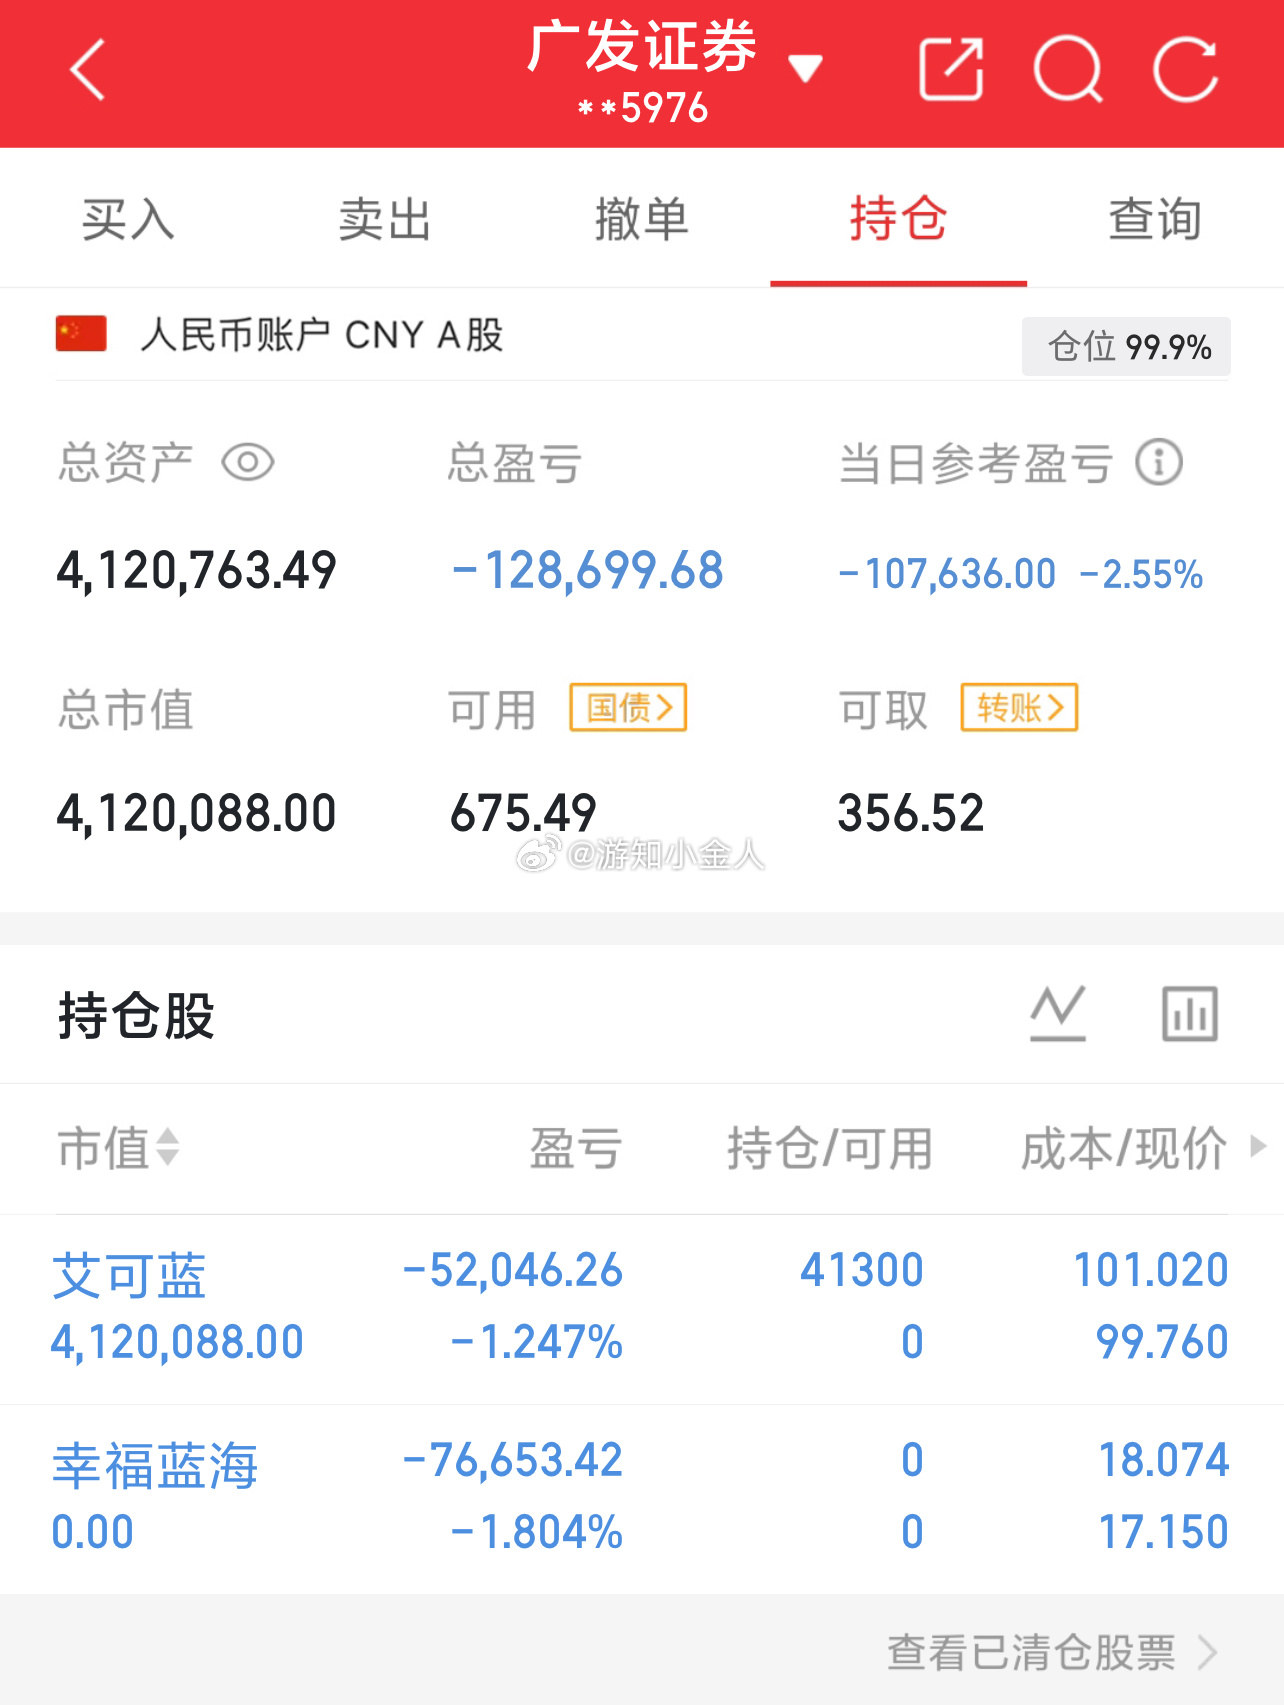Open the 当日参考盈亏 info icon
Screen dimensions: 1284x1705
[x=1159, y=462]
